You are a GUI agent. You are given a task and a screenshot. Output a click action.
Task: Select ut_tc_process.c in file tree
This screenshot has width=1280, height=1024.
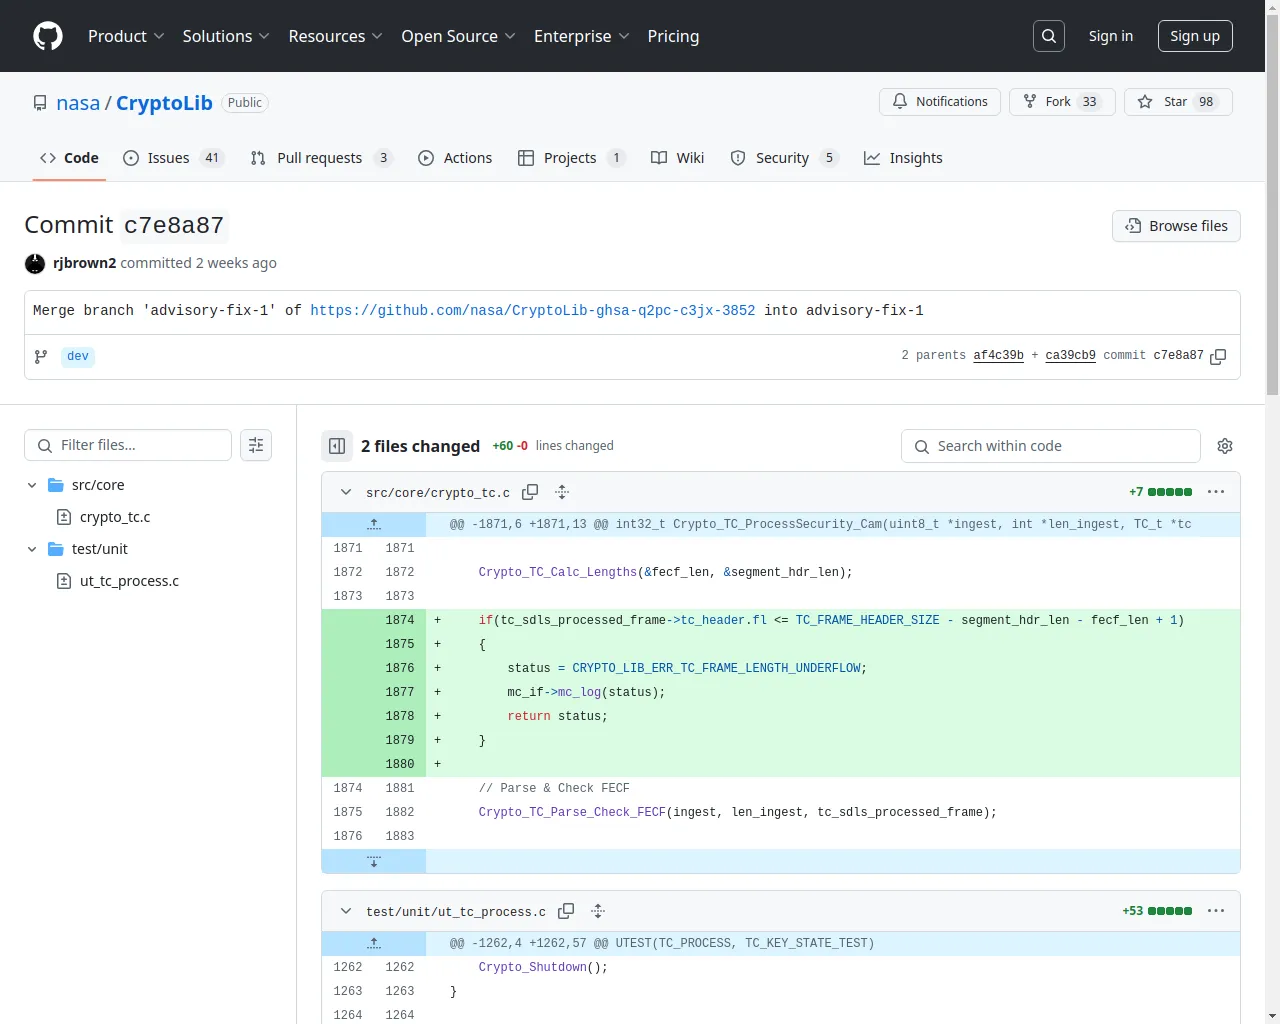[129, 581]
